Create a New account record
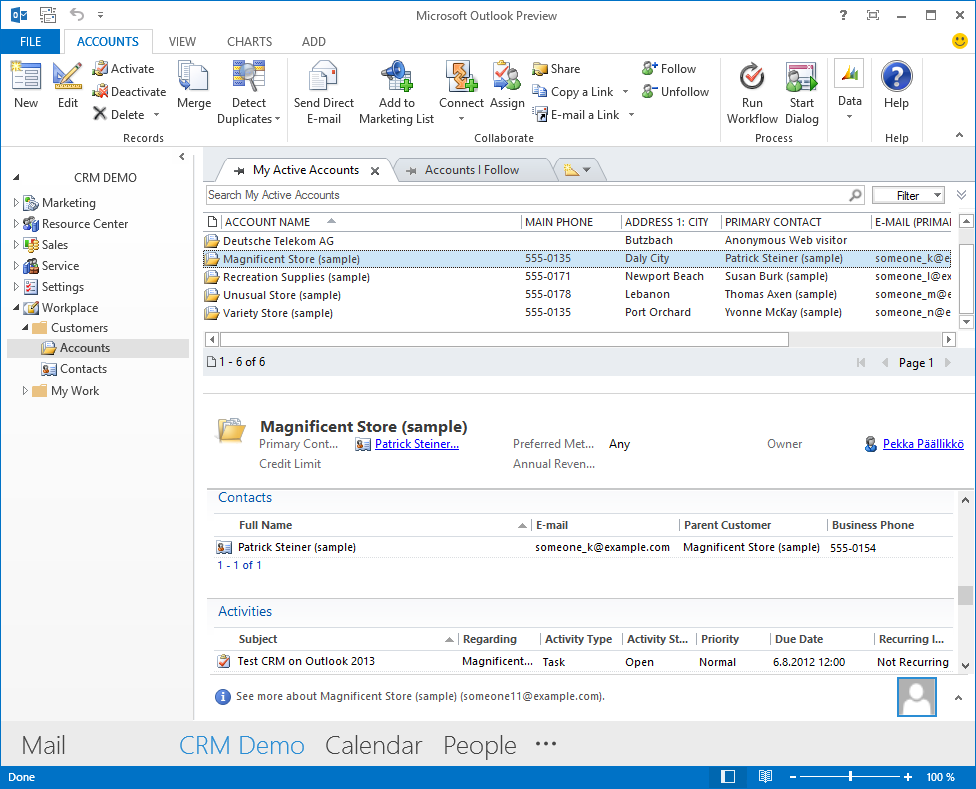 point(26,85)
